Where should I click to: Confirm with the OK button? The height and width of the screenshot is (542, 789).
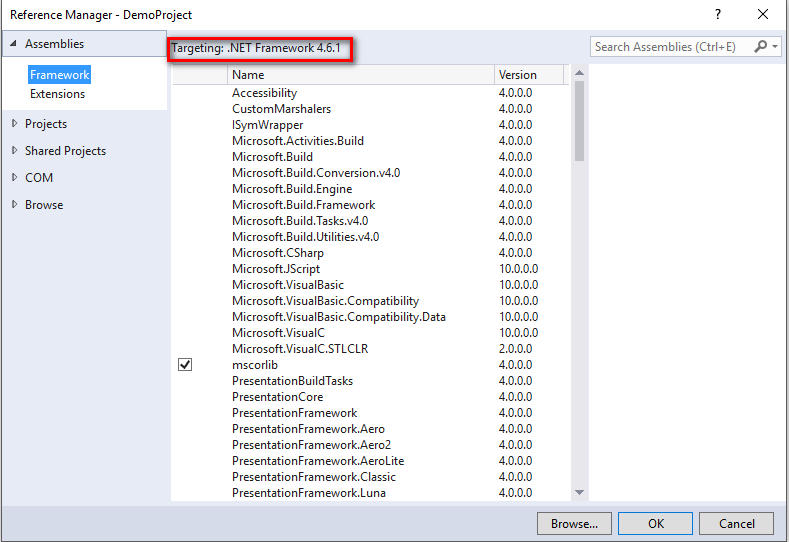655,523
